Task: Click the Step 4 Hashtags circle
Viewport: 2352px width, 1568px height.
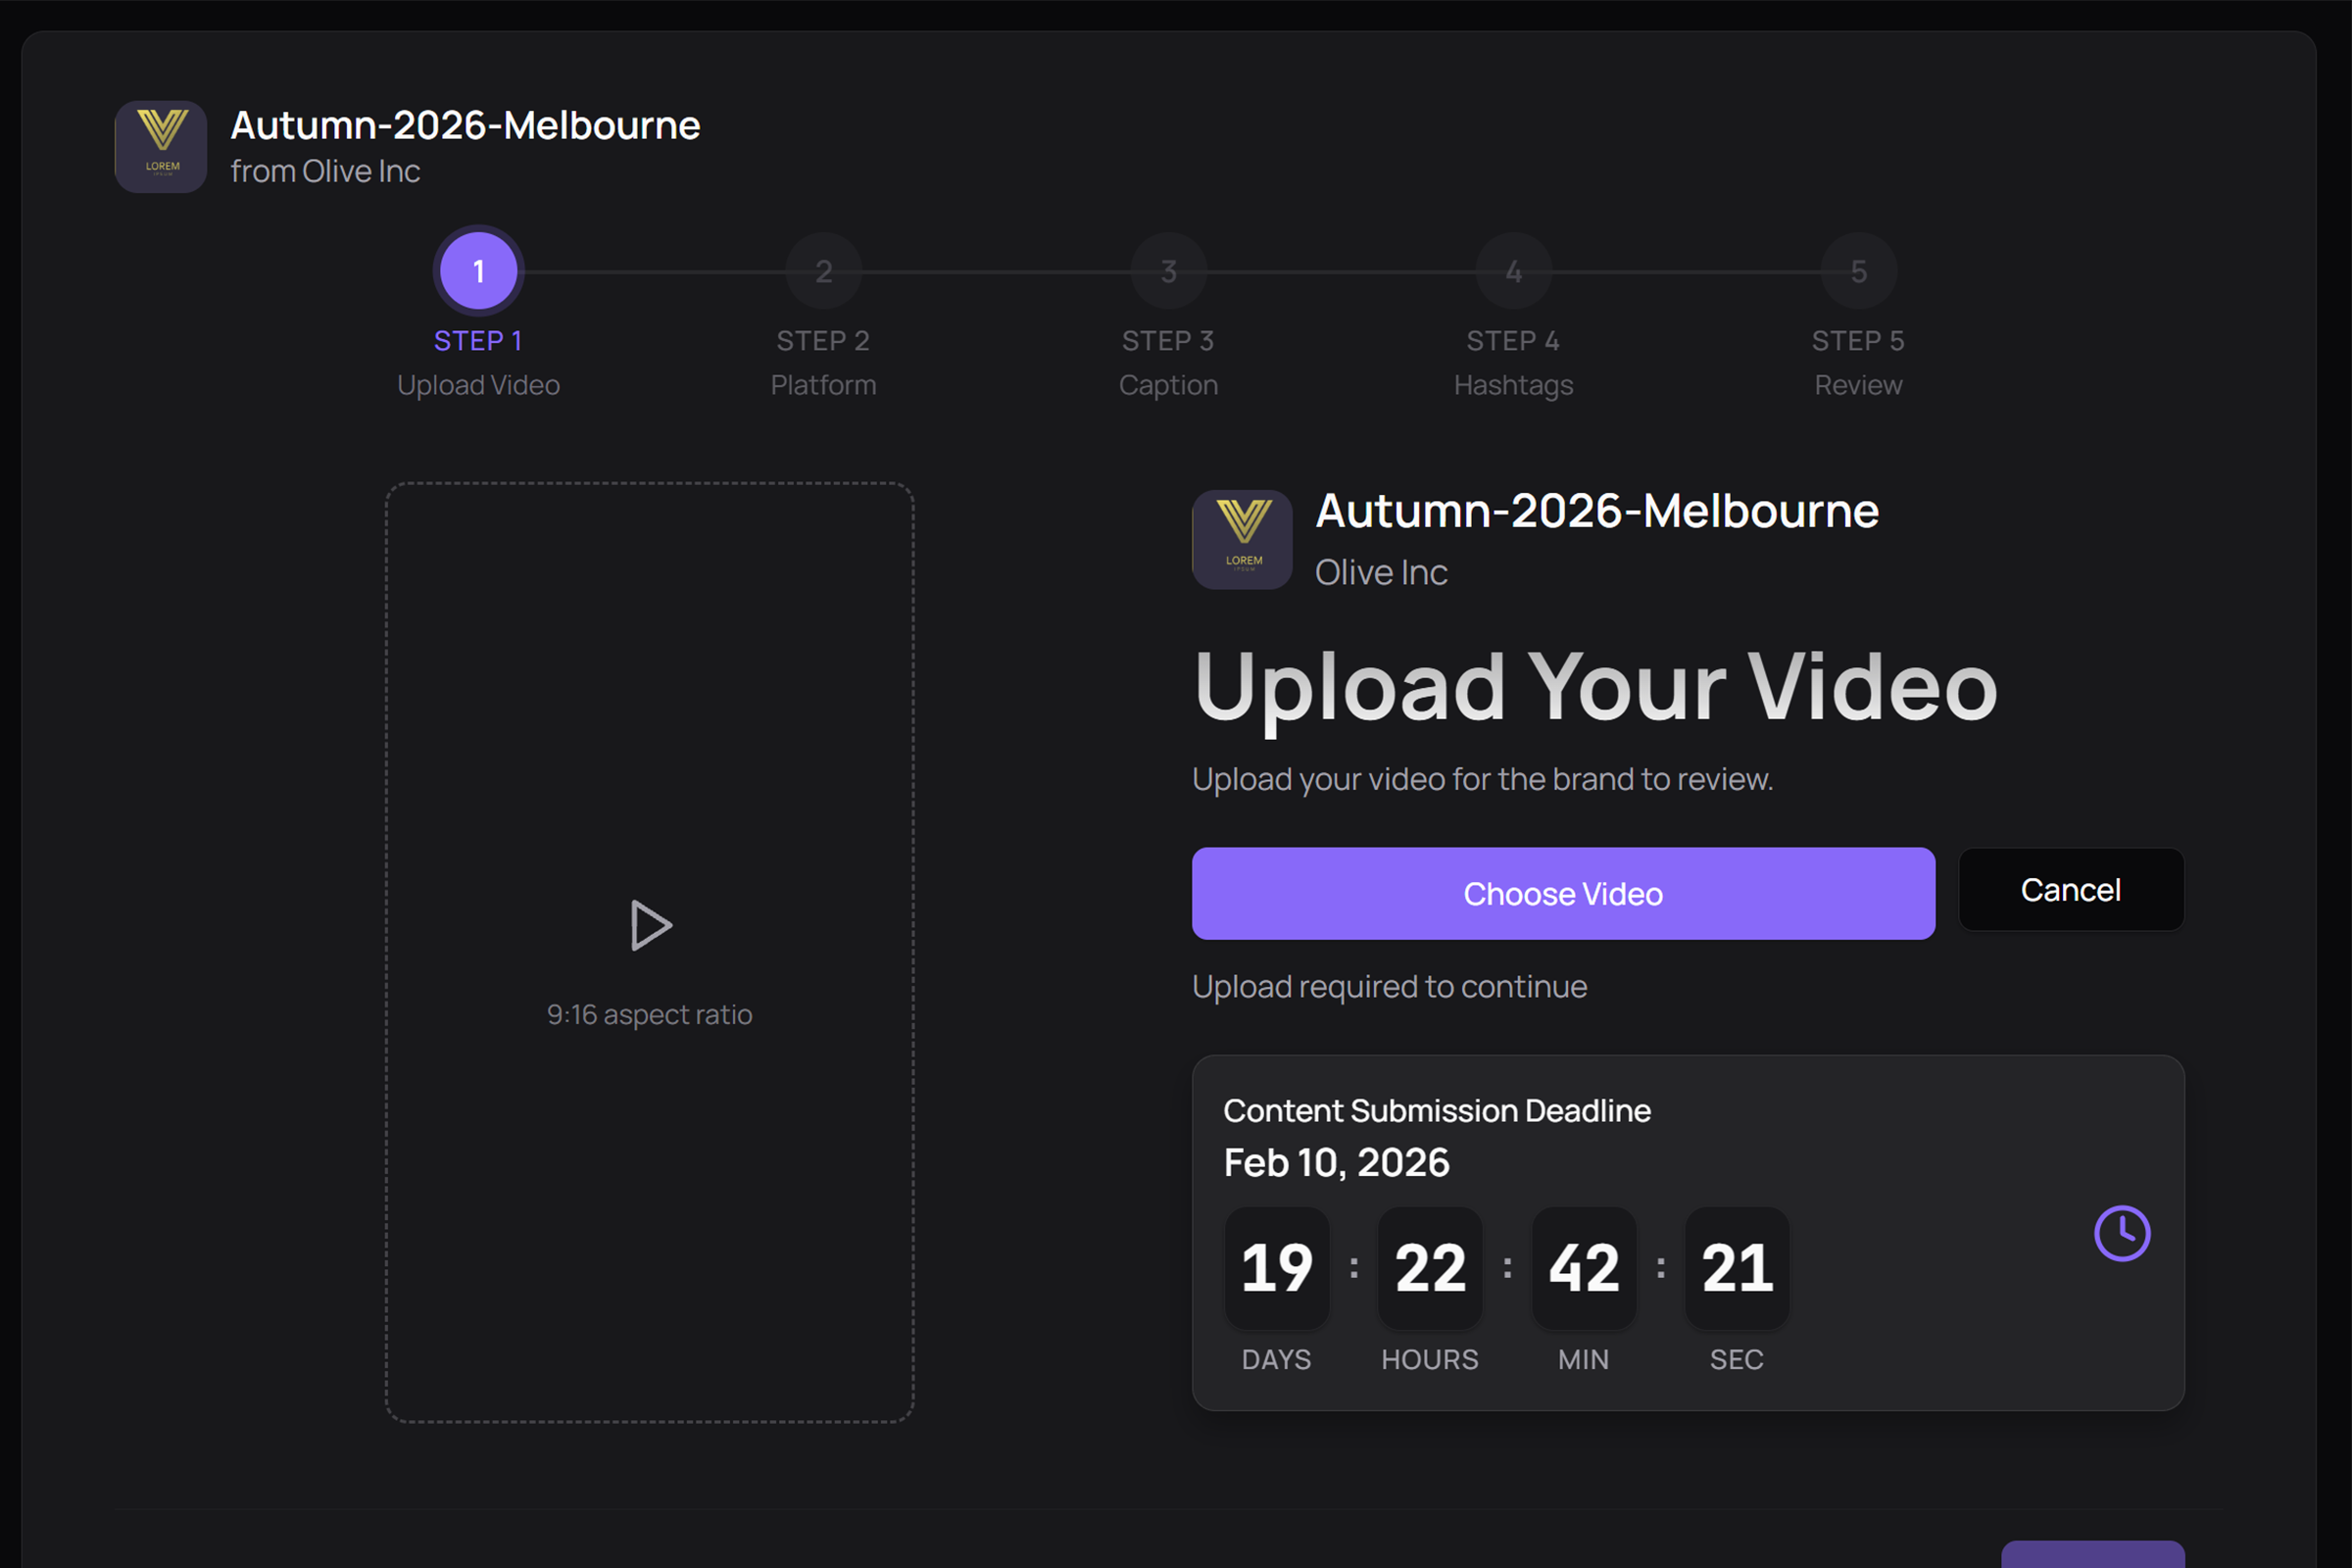Action: (1513, 270)
